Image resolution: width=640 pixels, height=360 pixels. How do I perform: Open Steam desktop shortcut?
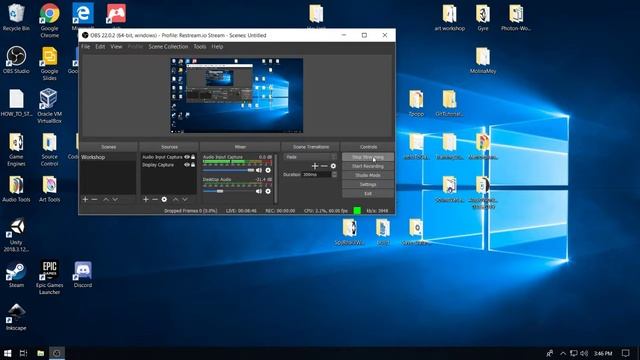point(16,274)
